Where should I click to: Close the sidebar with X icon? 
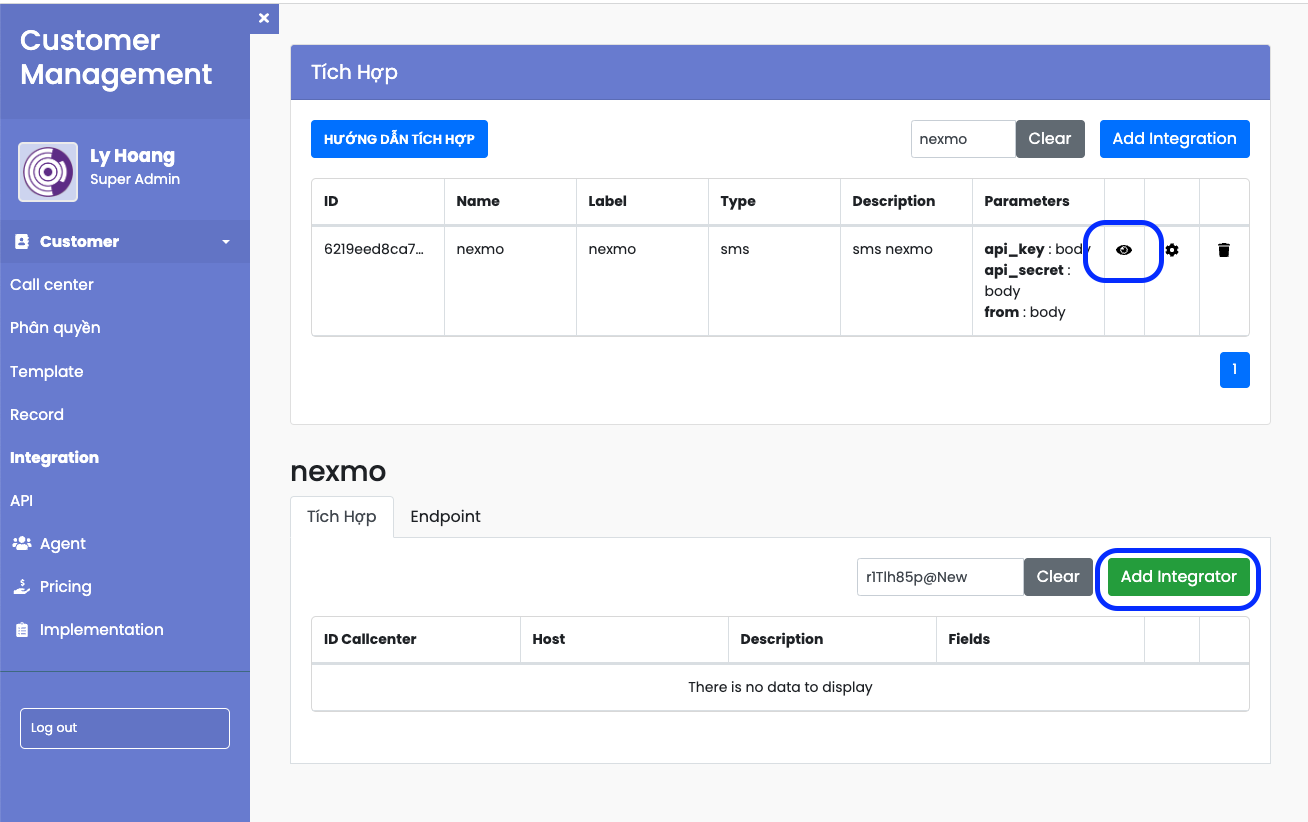[264, 18]
